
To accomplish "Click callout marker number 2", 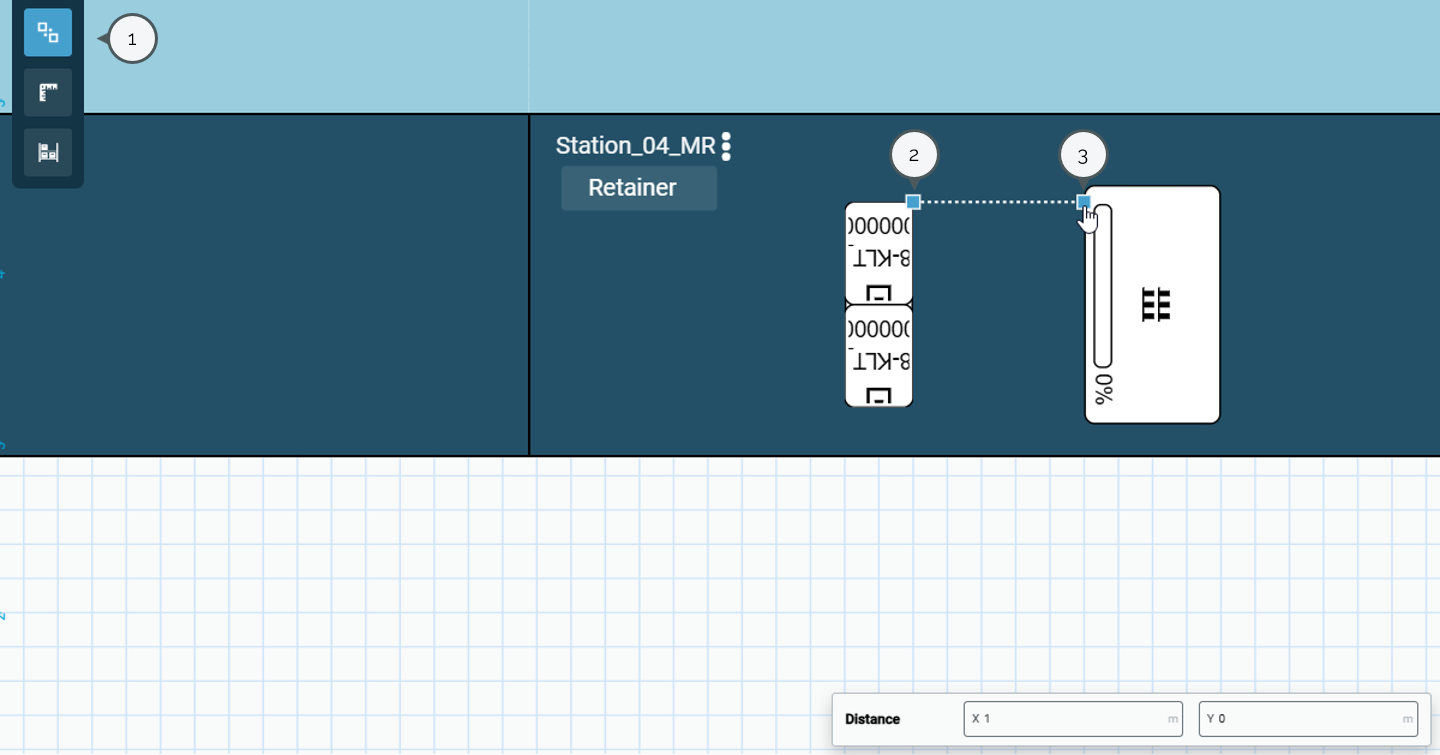I will pyautogui.click(x=914, y=155).
